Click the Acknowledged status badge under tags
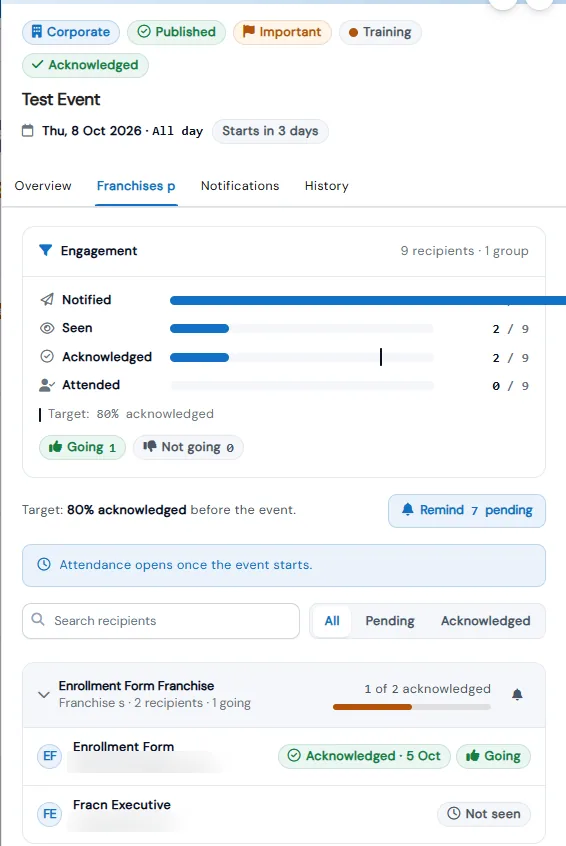Image resolution: width=566 pixels, height=846 pixels. [x=85, y=65]
